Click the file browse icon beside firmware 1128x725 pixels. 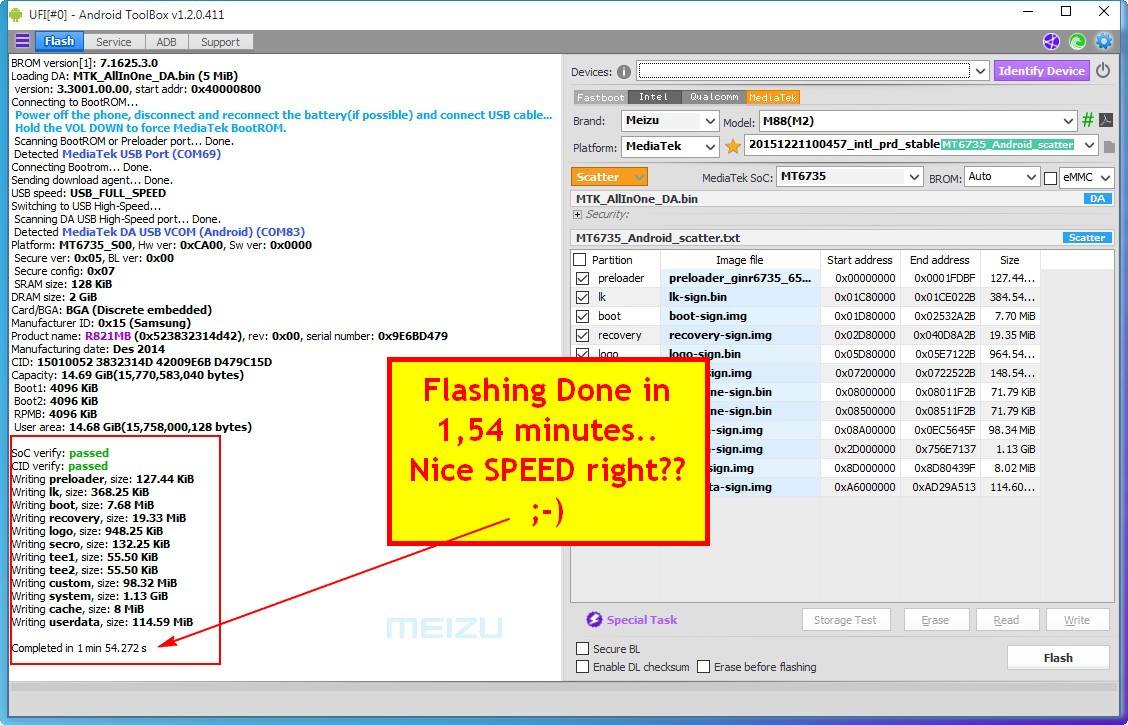point(1109,146)
